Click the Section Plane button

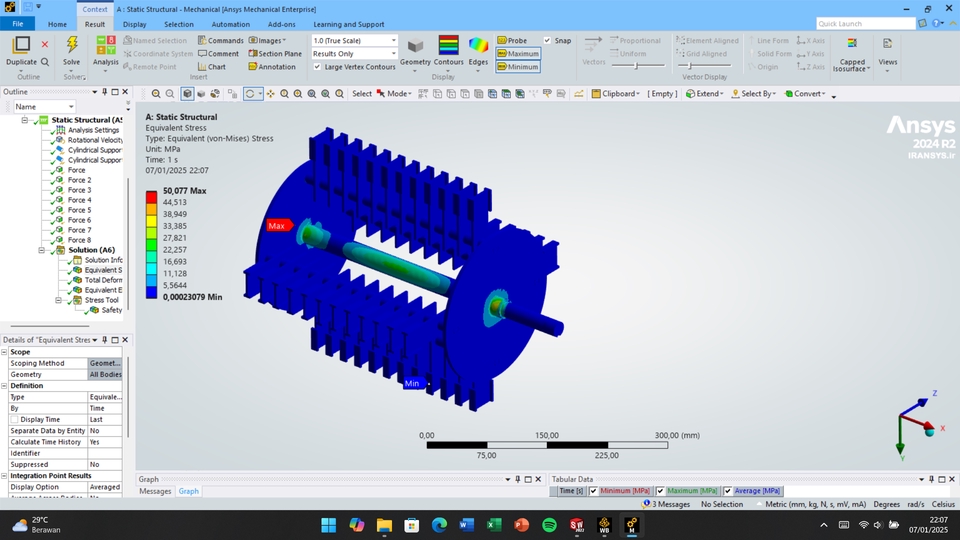(x=275, y=54)
